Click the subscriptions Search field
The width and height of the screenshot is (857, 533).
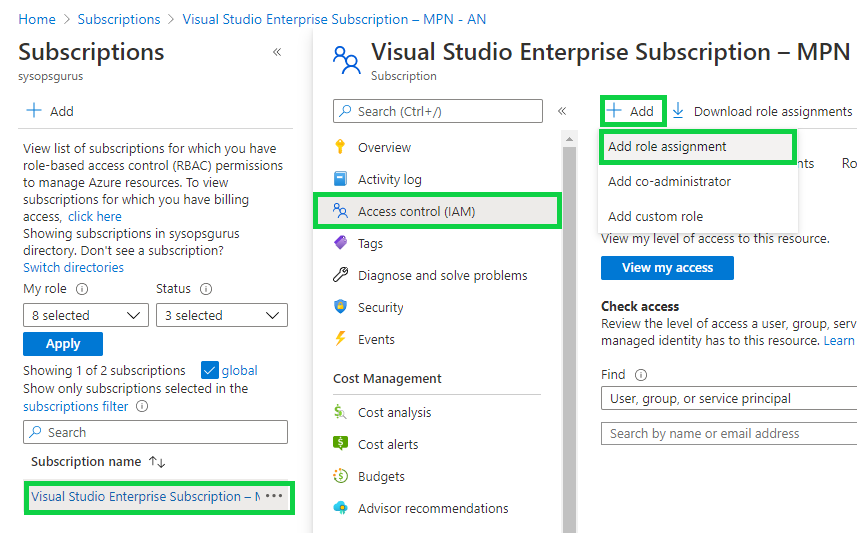click(x=155, y=432)
